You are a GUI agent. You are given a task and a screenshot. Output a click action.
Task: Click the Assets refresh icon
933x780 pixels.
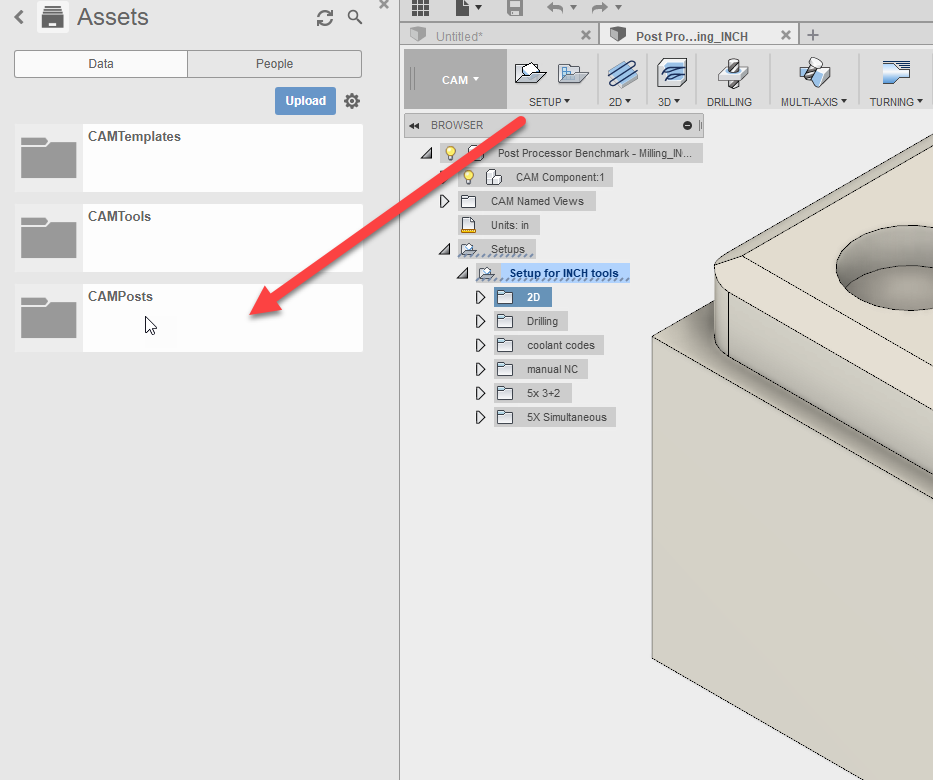point(325,18)
